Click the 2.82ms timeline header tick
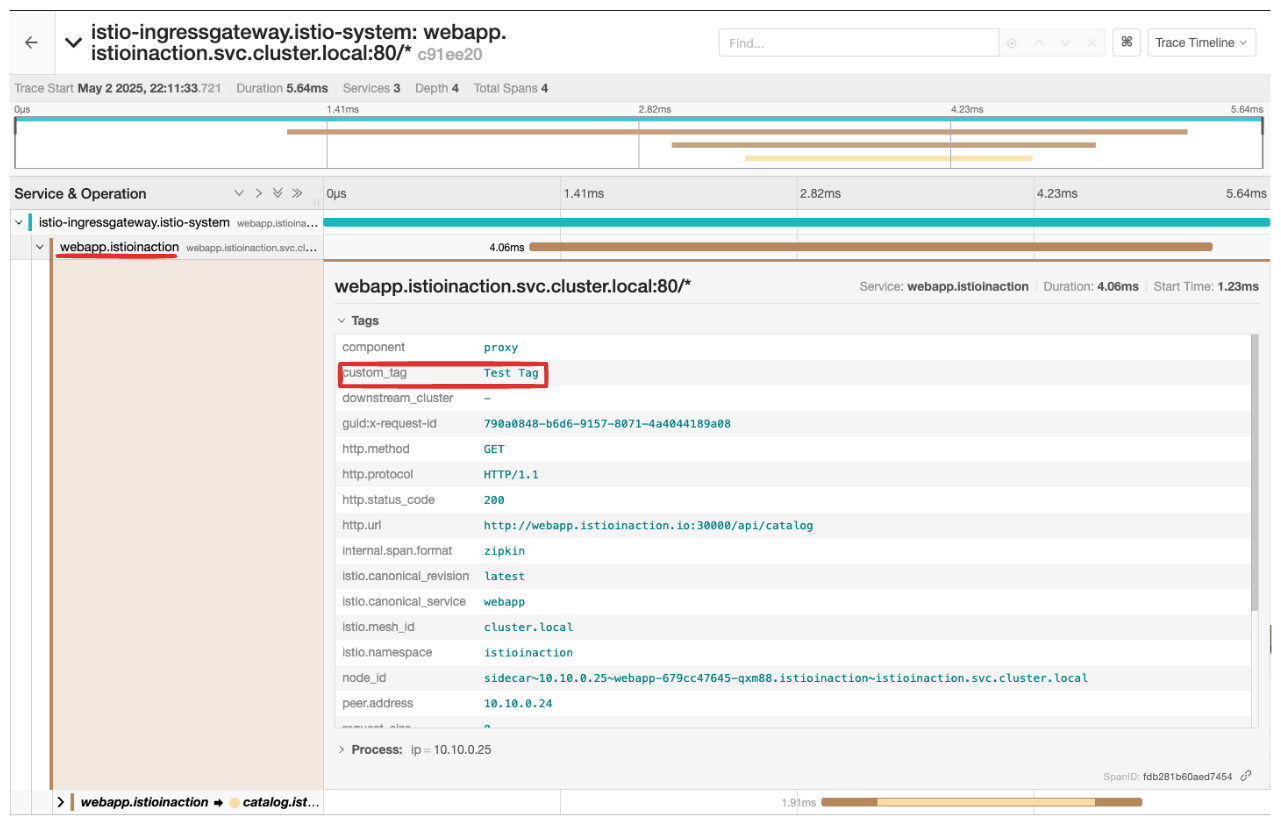This screenshot has width=1281, height=837. tap(819, 194)
